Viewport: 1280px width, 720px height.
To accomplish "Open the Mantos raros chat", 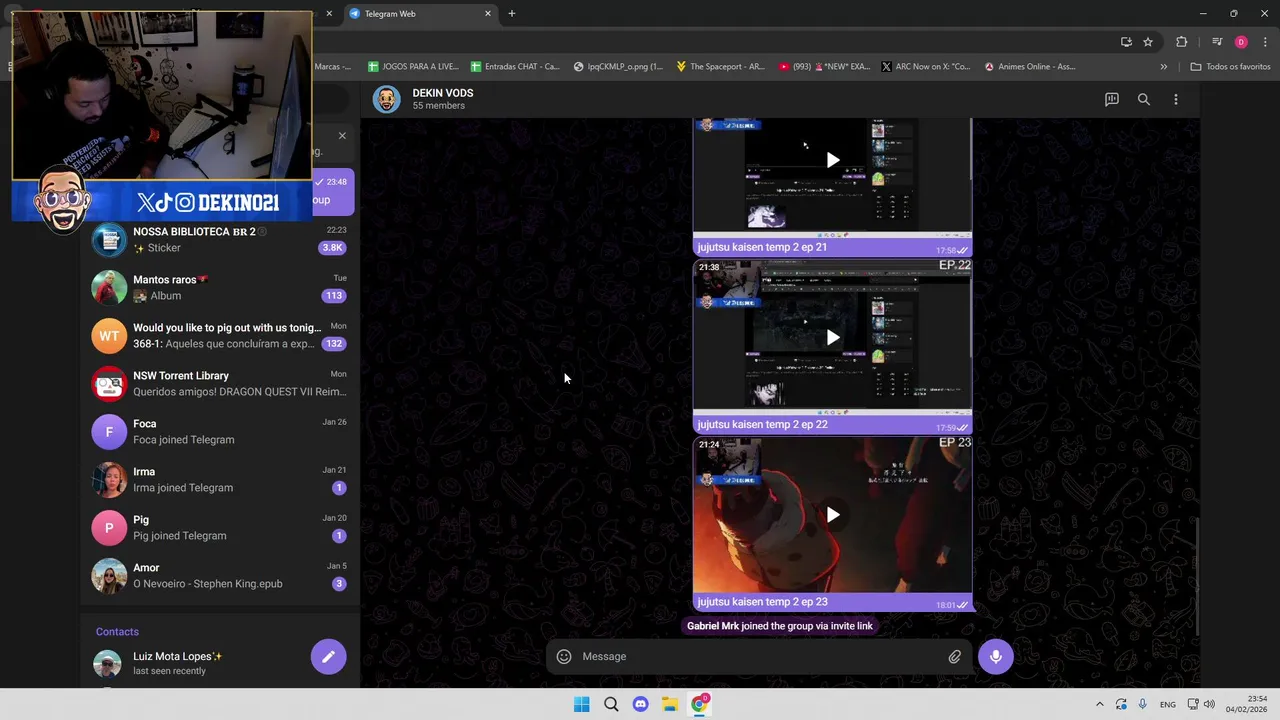I will (220, 287).
